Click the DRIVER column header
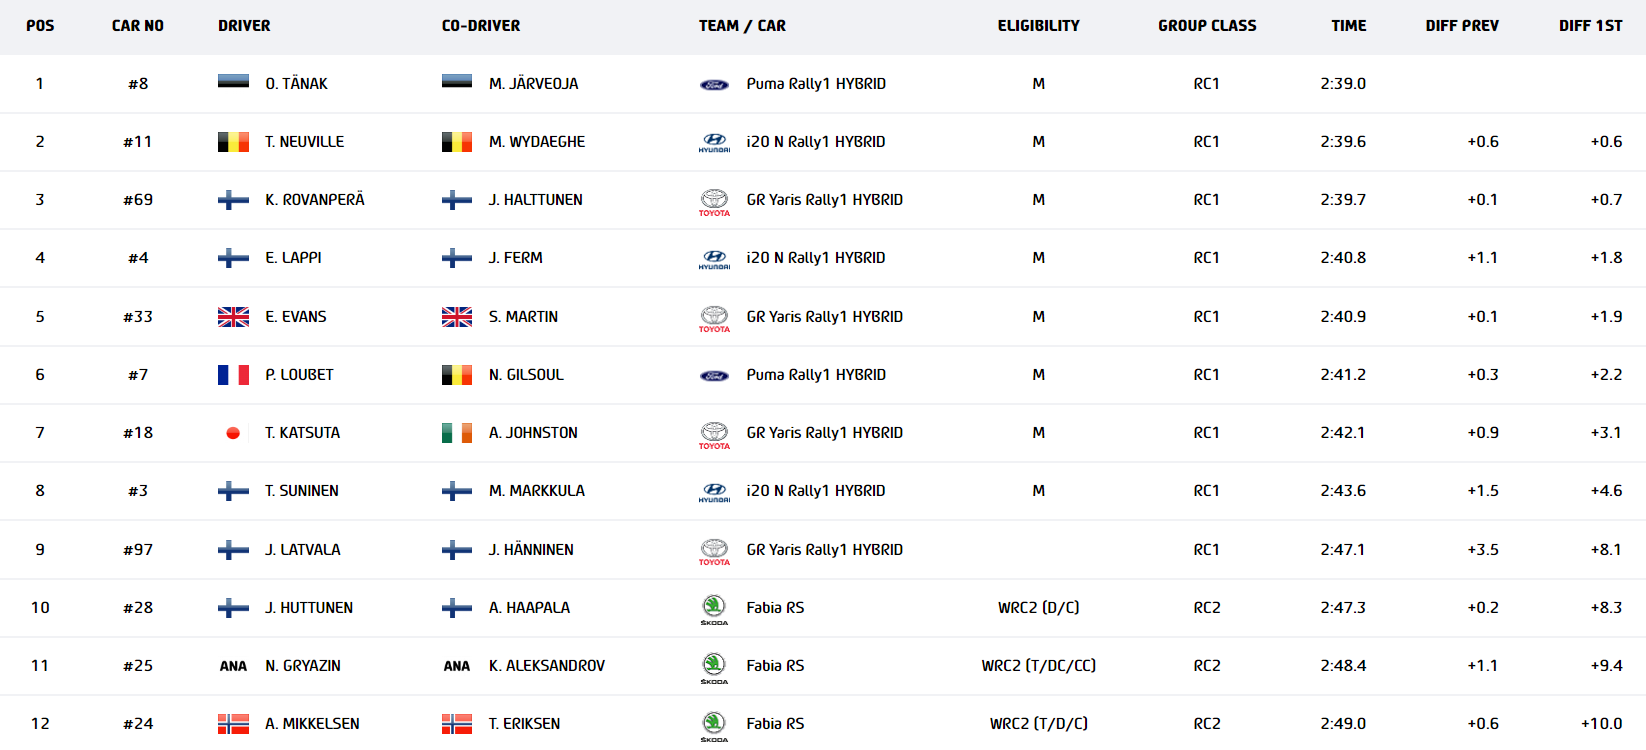1646x750 pixels. (244, 26)
